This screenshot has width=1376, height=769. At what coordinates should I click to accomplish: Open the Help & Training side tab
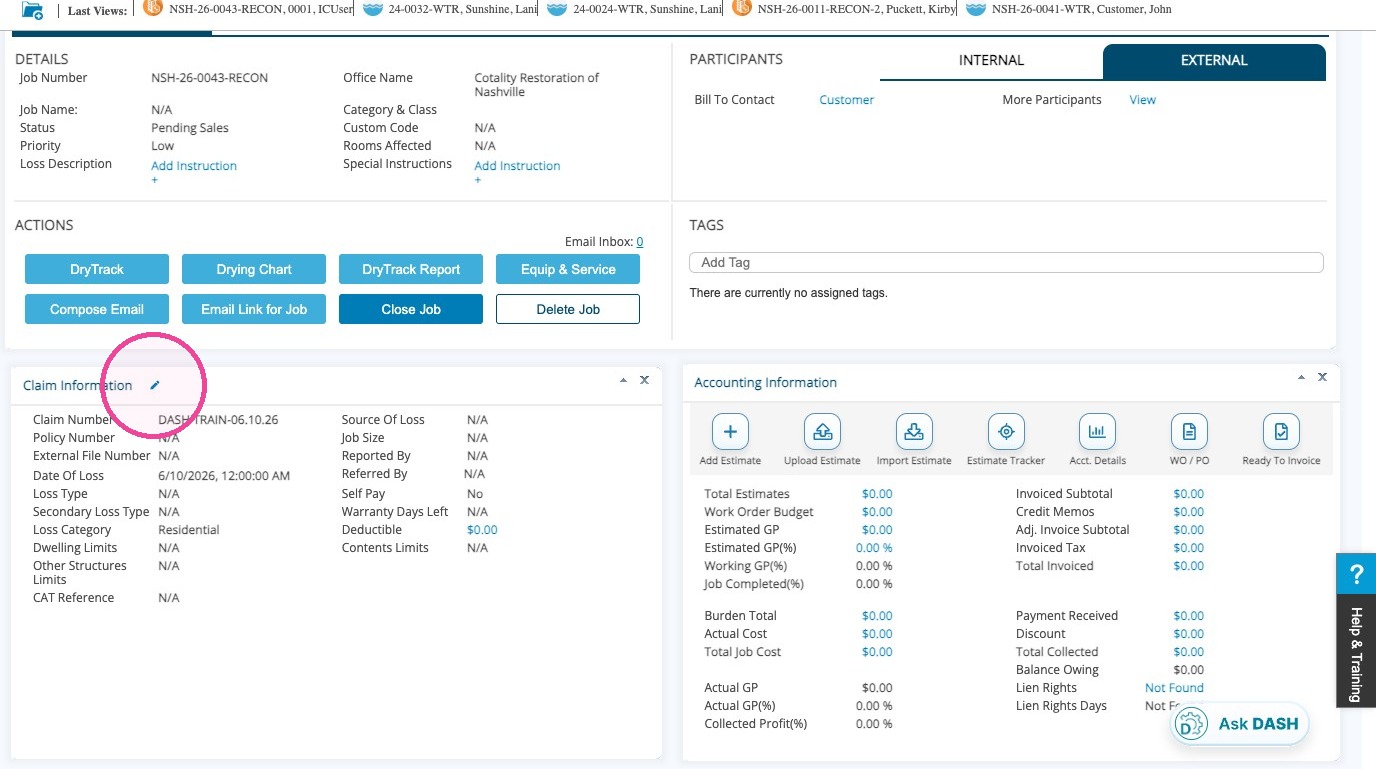1356,652
